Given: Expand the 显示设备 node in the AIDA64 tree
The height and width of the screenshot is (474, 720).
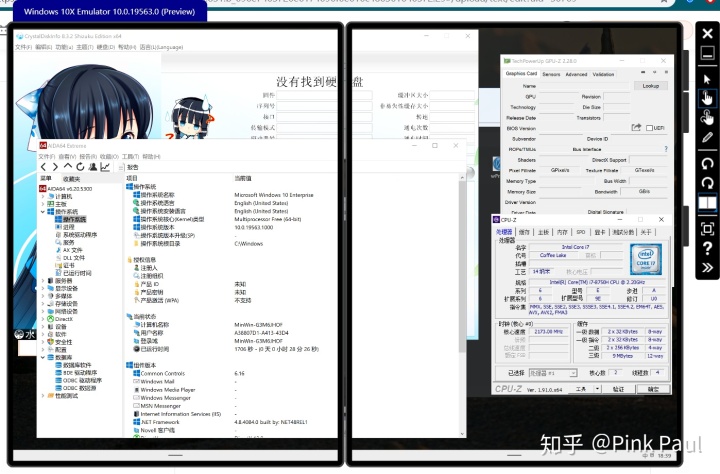Looking at the screenshot, I should (43, 288).
